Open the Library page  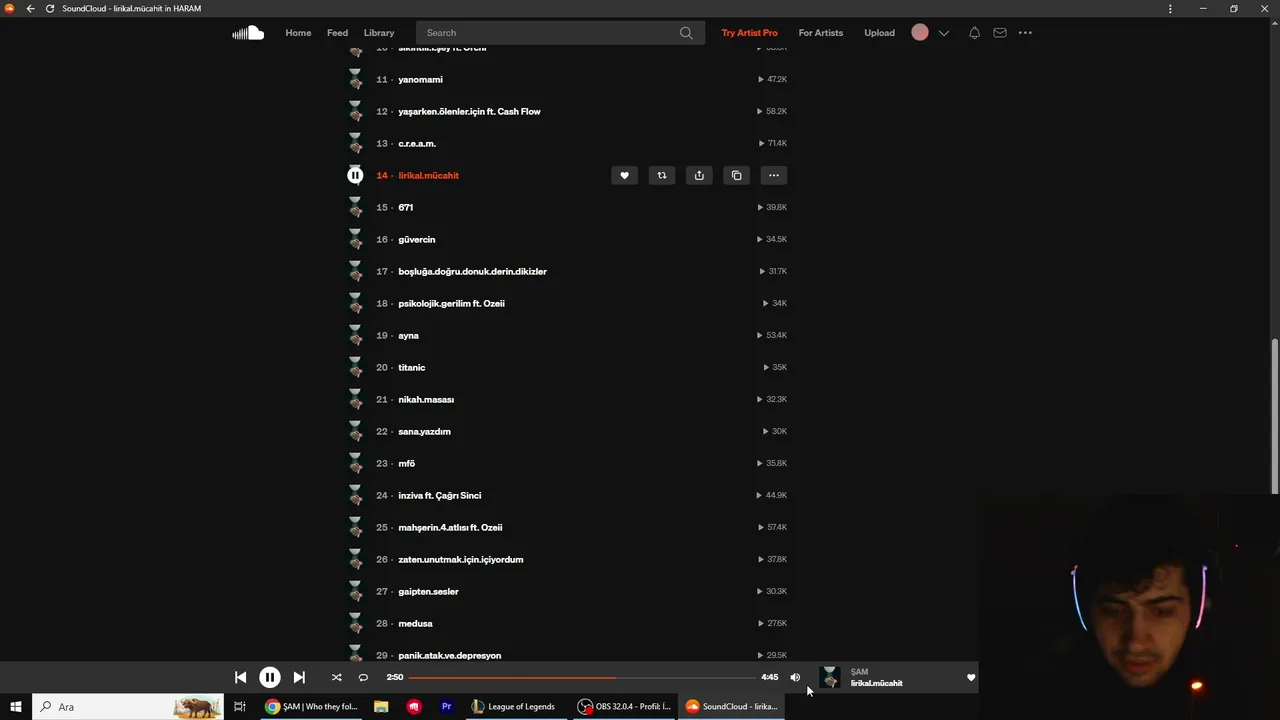tap(379, 33)
